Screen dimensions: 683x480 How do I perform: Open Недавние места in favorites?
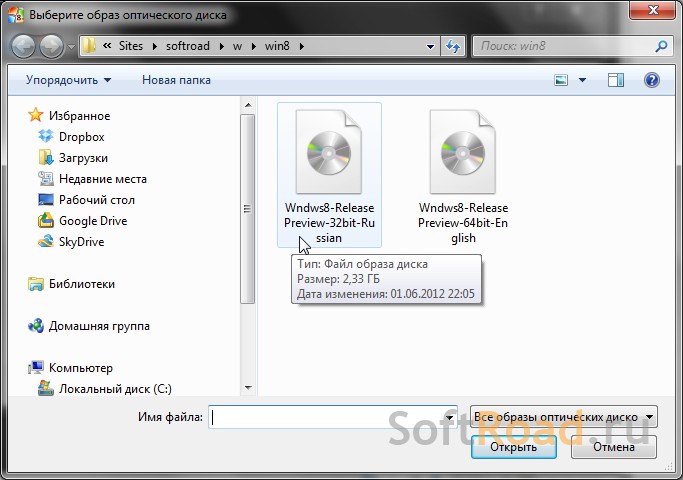pos(103,179)
